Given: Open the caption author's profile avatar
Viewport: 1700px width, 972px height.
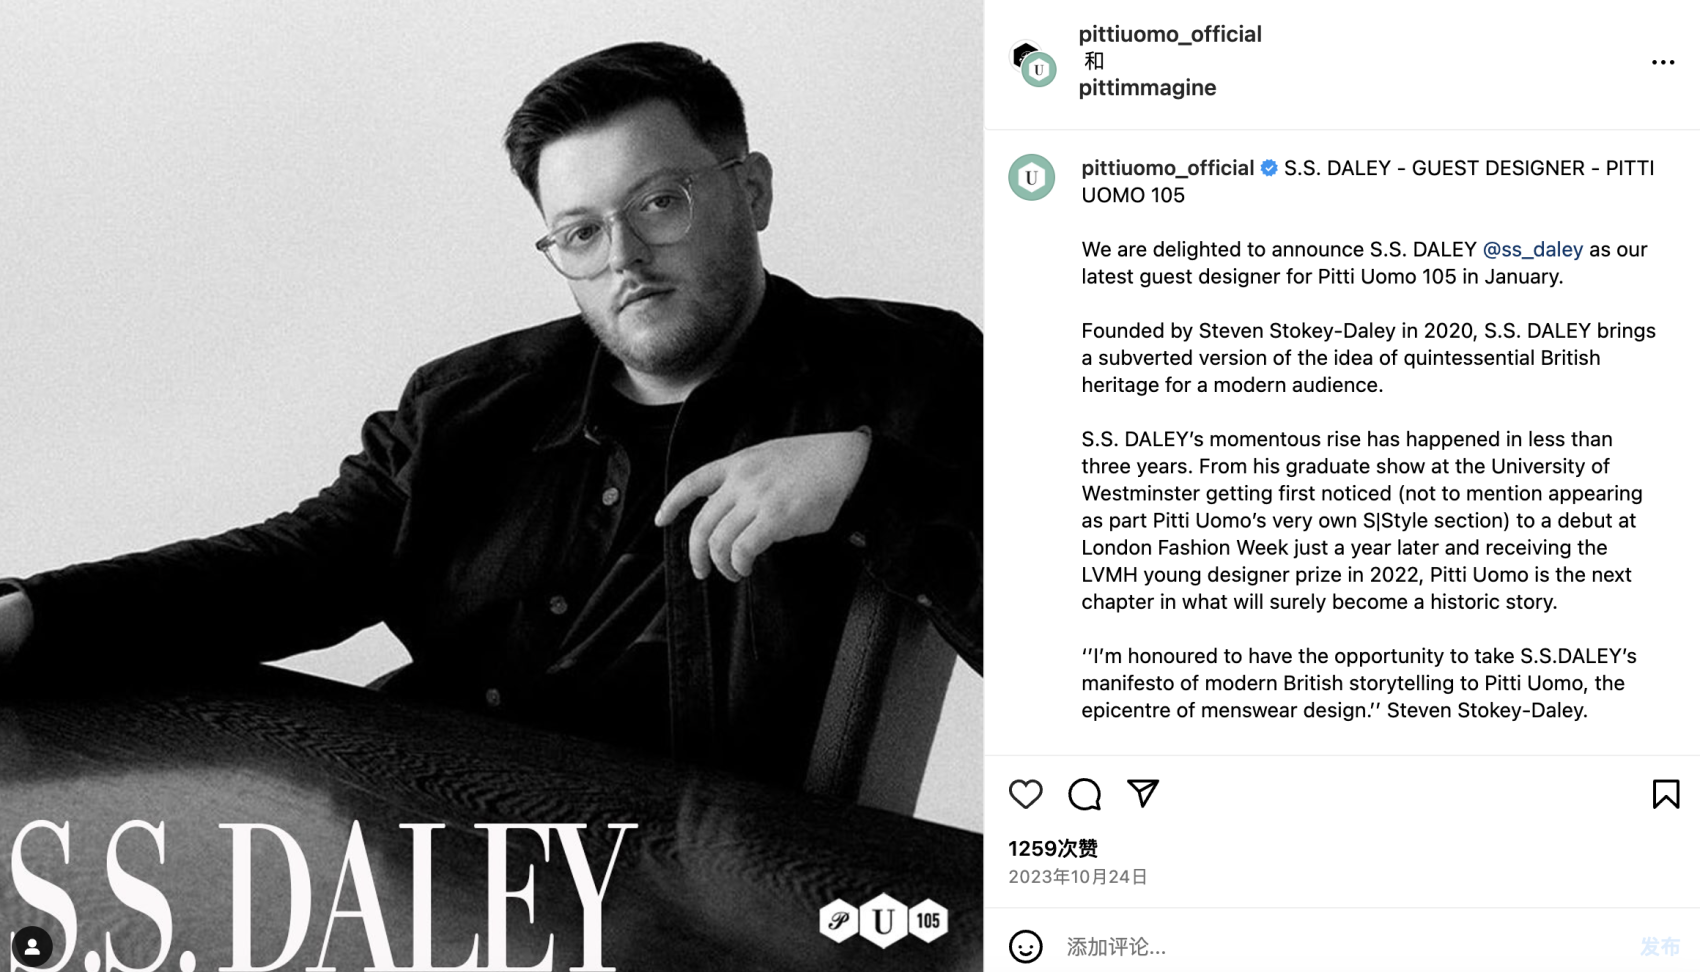Looking at the screenshot, I should point(1031,178).
